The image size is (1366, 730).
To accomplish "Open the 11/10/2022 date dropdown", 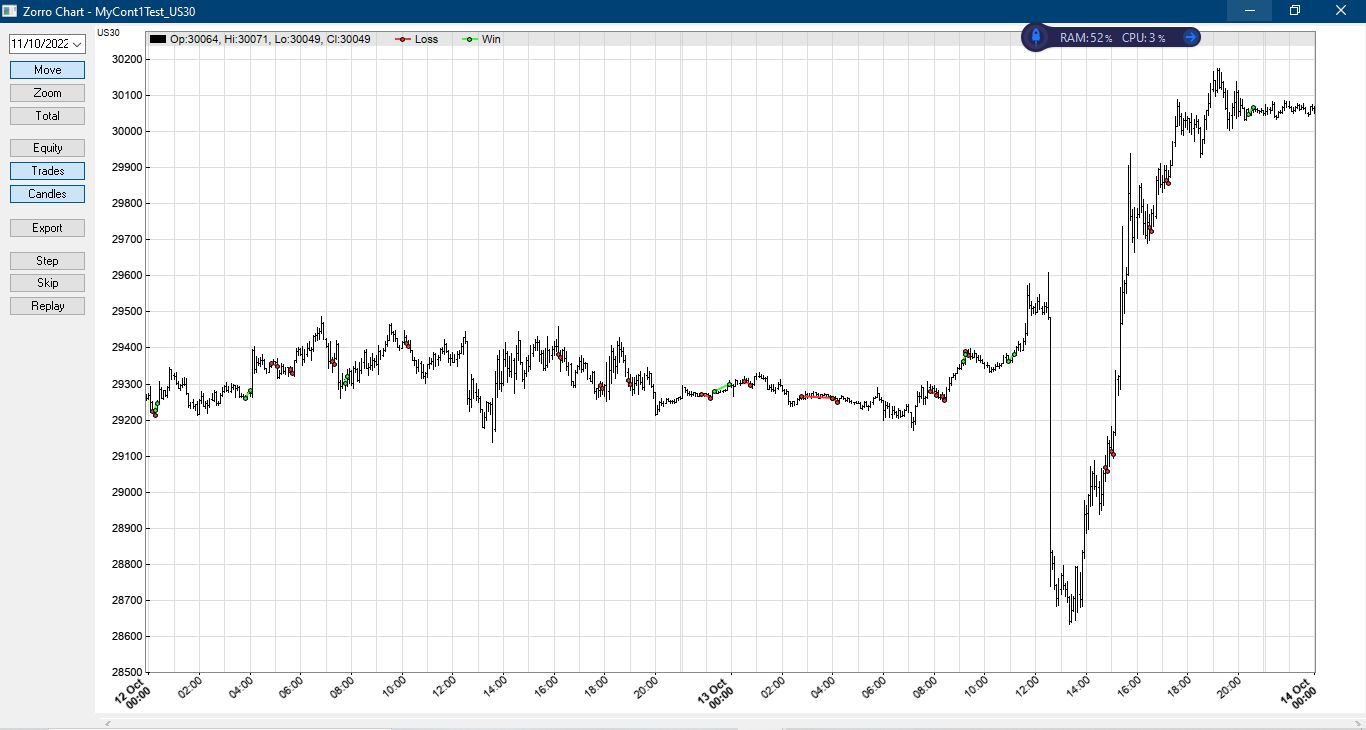I will click(47, 44).
